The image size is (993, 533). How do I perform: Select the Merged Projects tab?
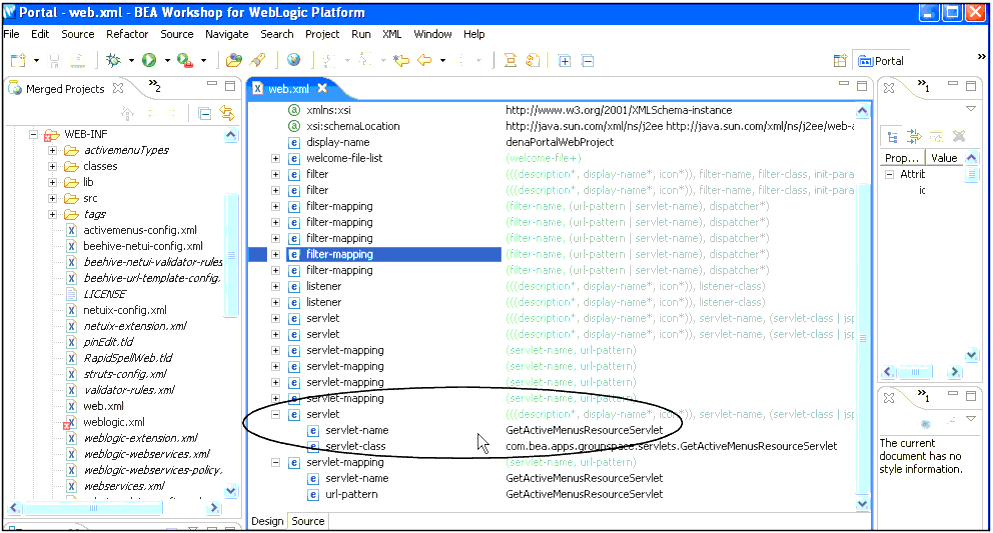coord(65,89)
